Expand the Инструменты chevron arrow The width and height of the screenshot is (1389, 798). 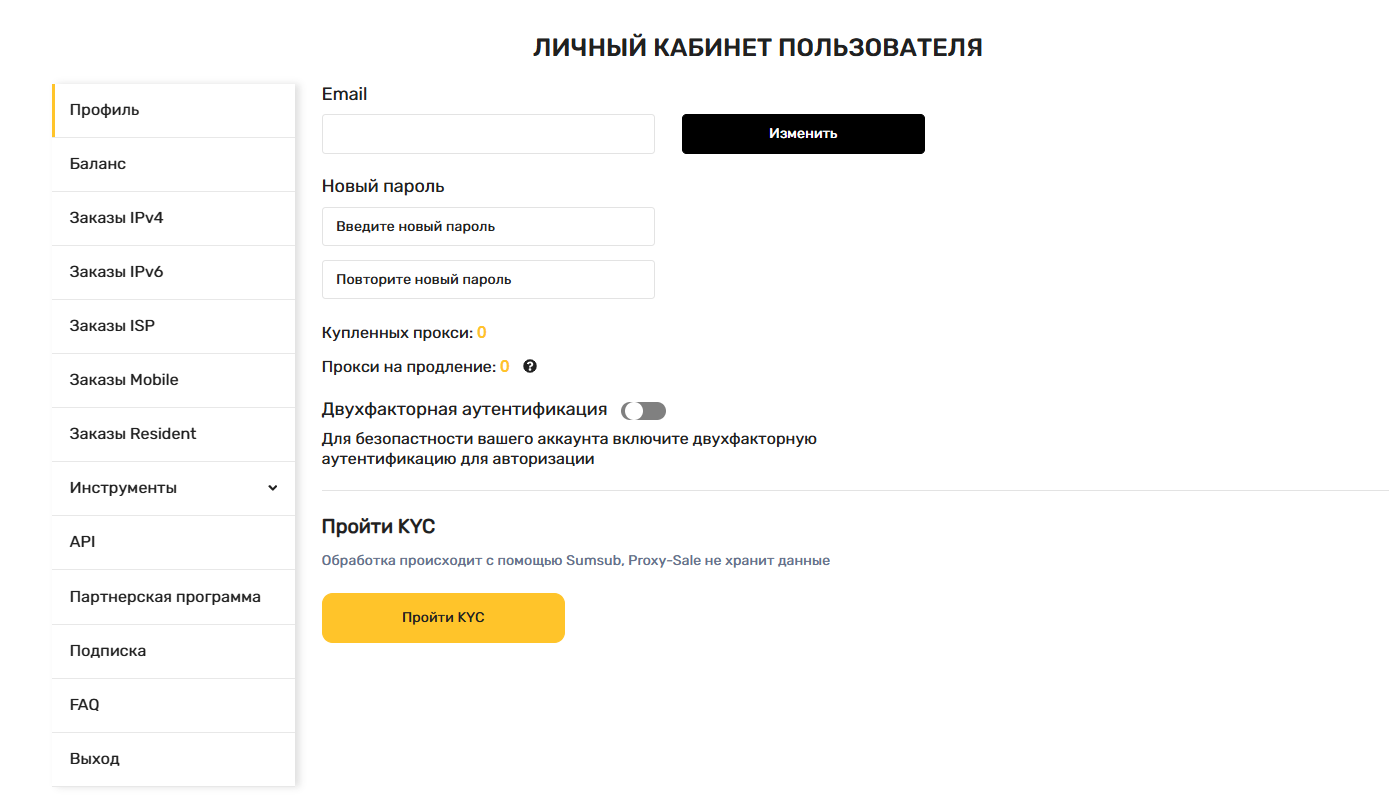273,488
